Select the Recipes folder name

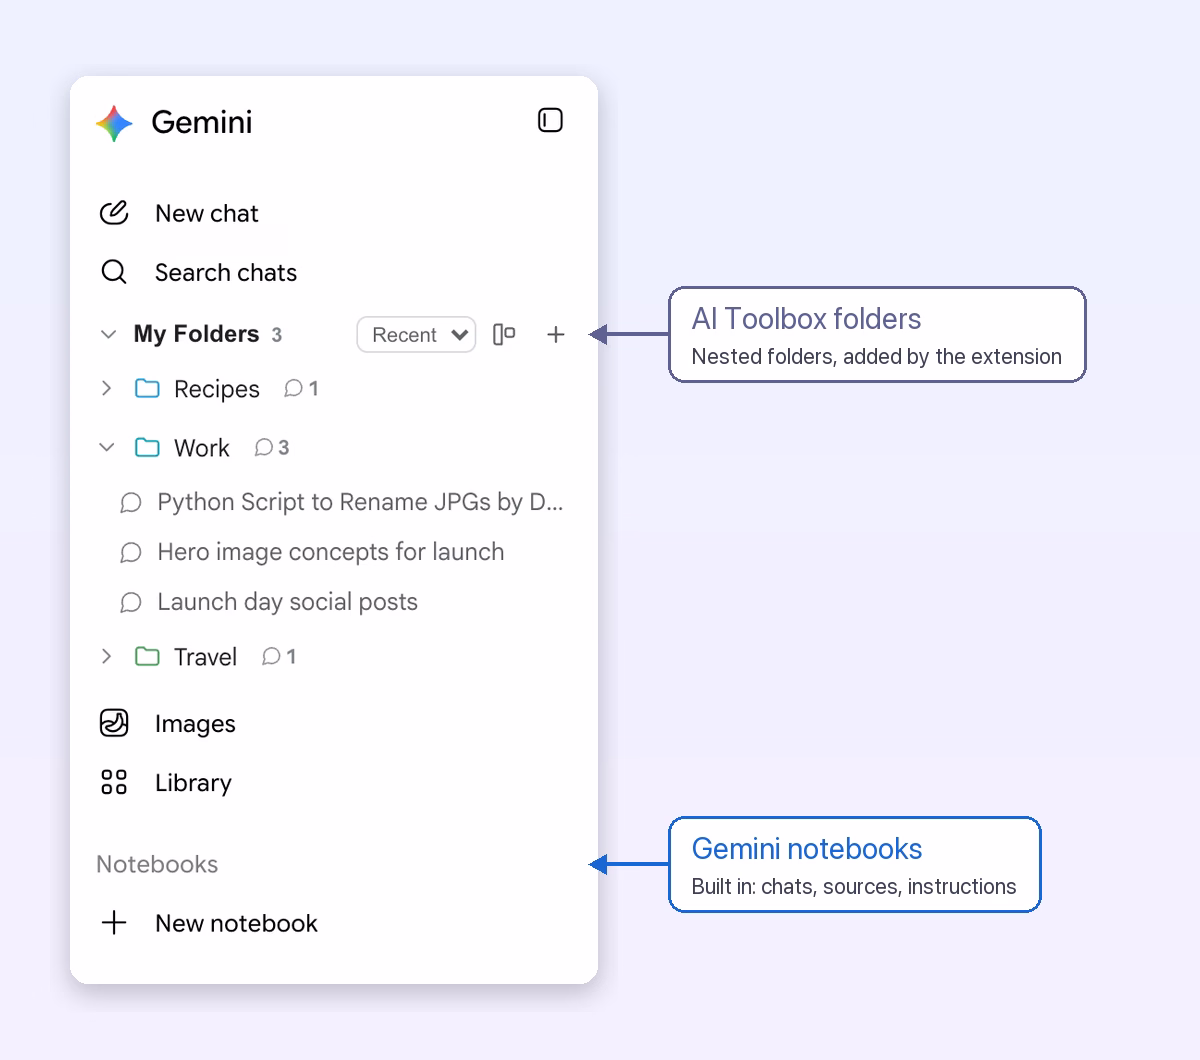pyautogui.click(x=216, y=389)
